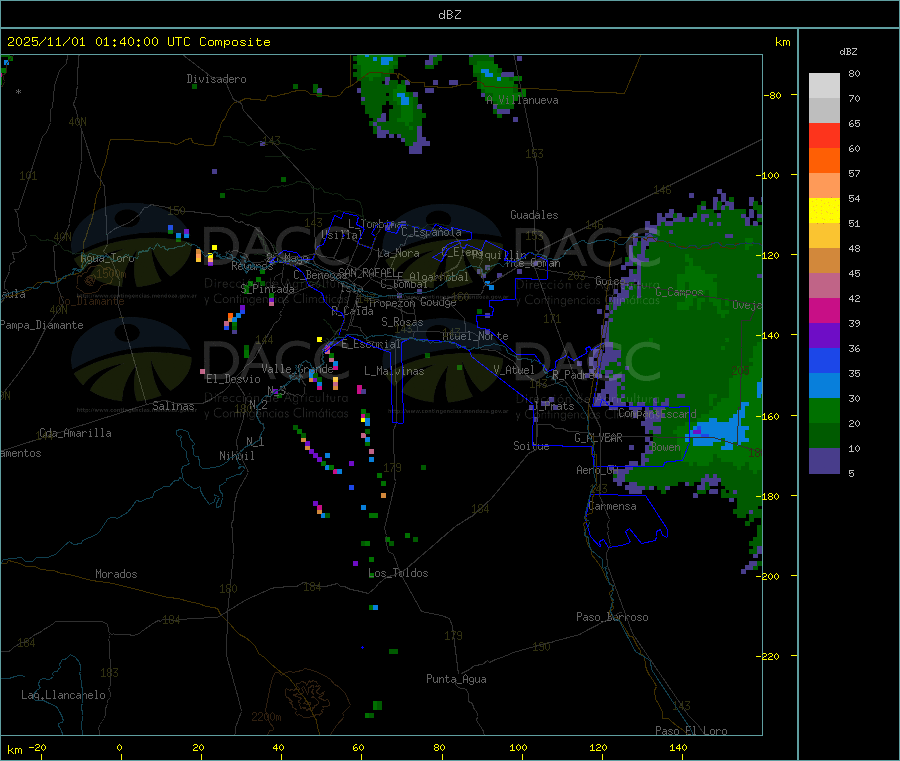Click the 2200m volcano elevation label
This screenshot has width=900, height=761.
[266, 717]
